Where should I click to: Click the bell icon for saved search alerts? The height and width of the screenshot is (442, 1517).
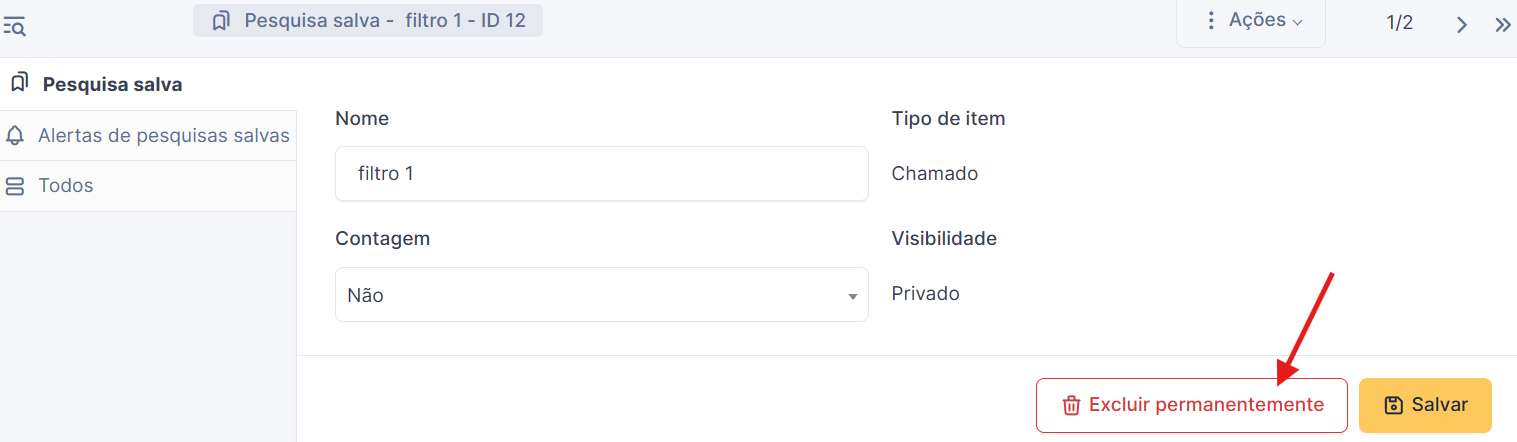pos(15,135)
